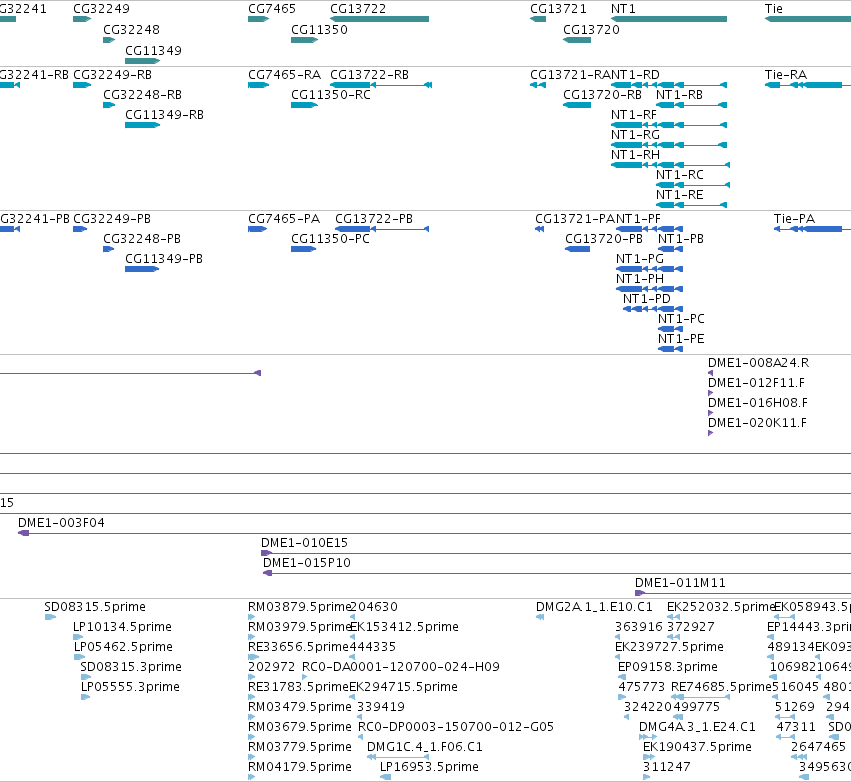Open transcript NT1-RC

(x=679, y=175)
